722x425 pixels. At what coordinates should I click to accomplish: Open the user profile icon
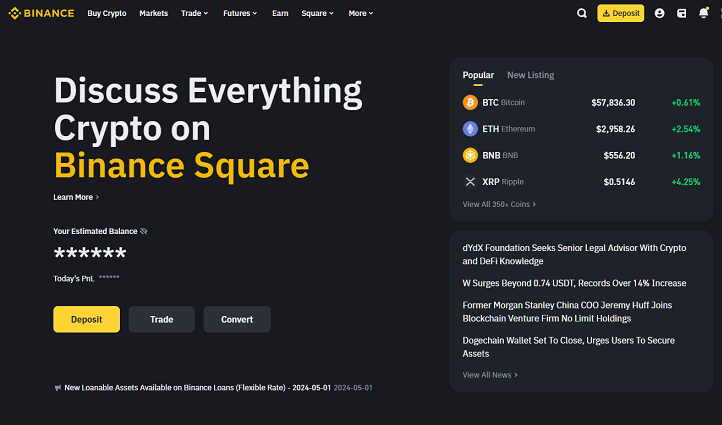point(659,13)
